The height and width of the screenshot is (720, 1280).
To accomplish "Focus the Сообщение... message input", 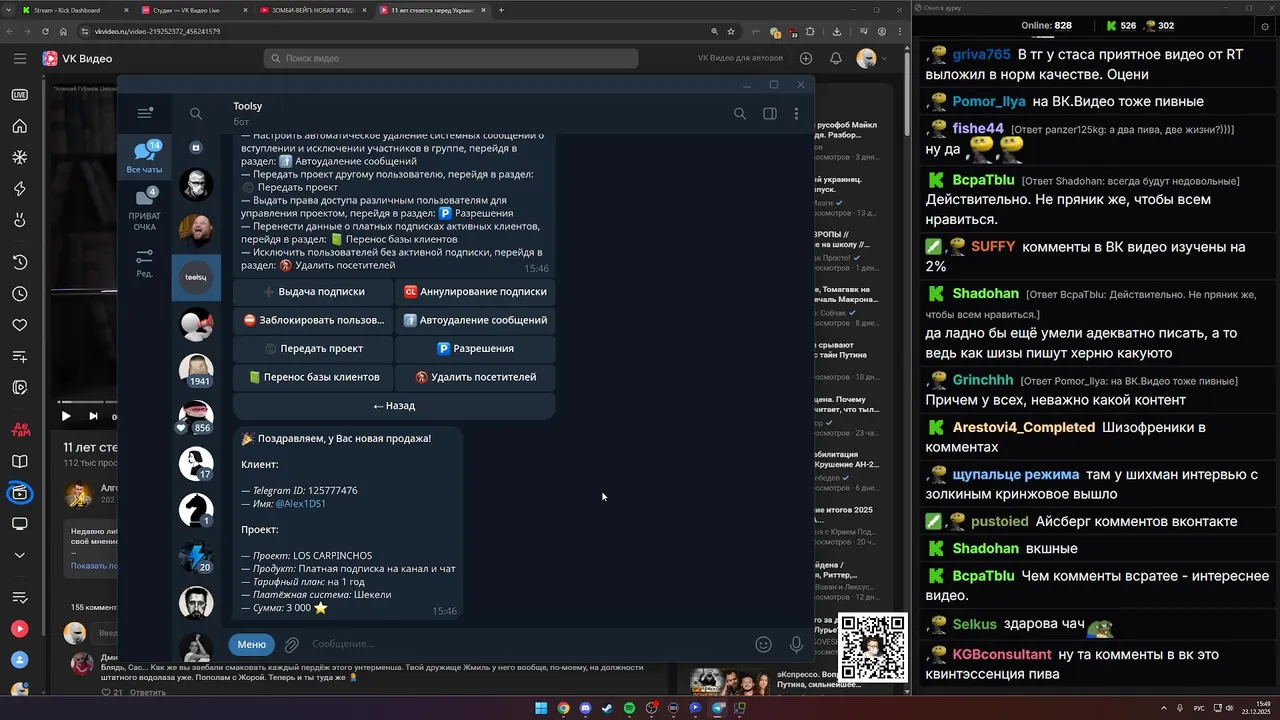I will coord(525,645).
